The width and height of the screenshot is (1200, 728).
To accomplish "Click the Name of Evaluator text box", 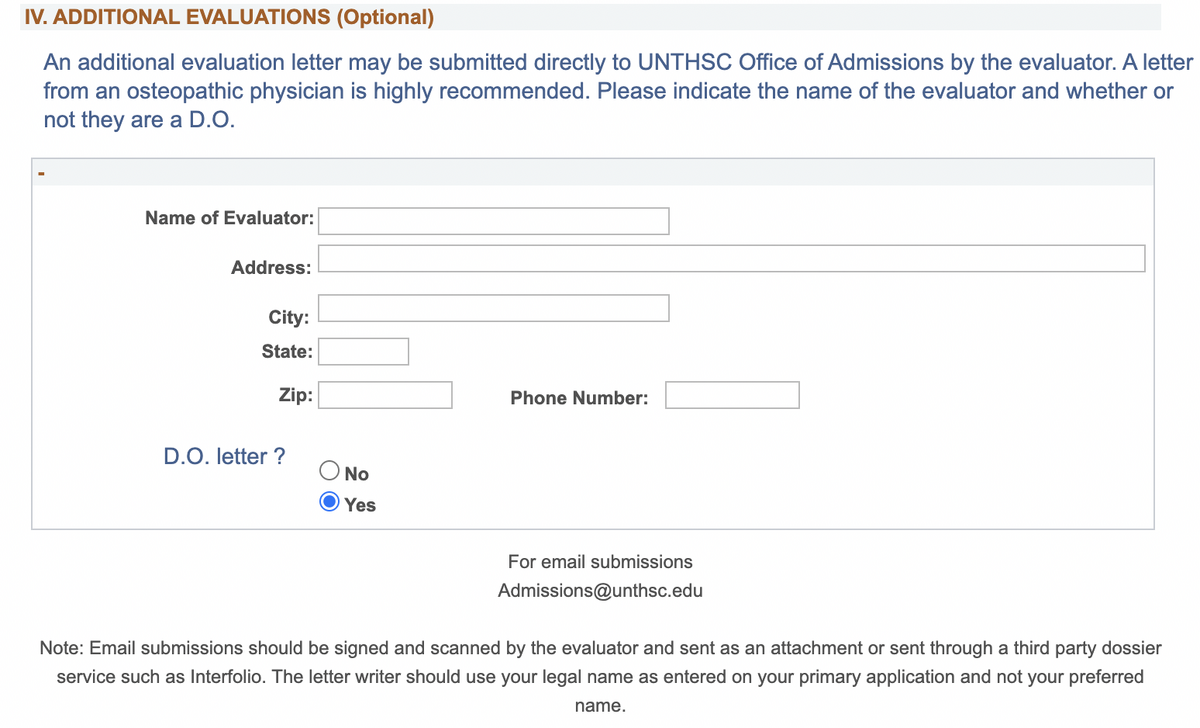I will [493, 221].
